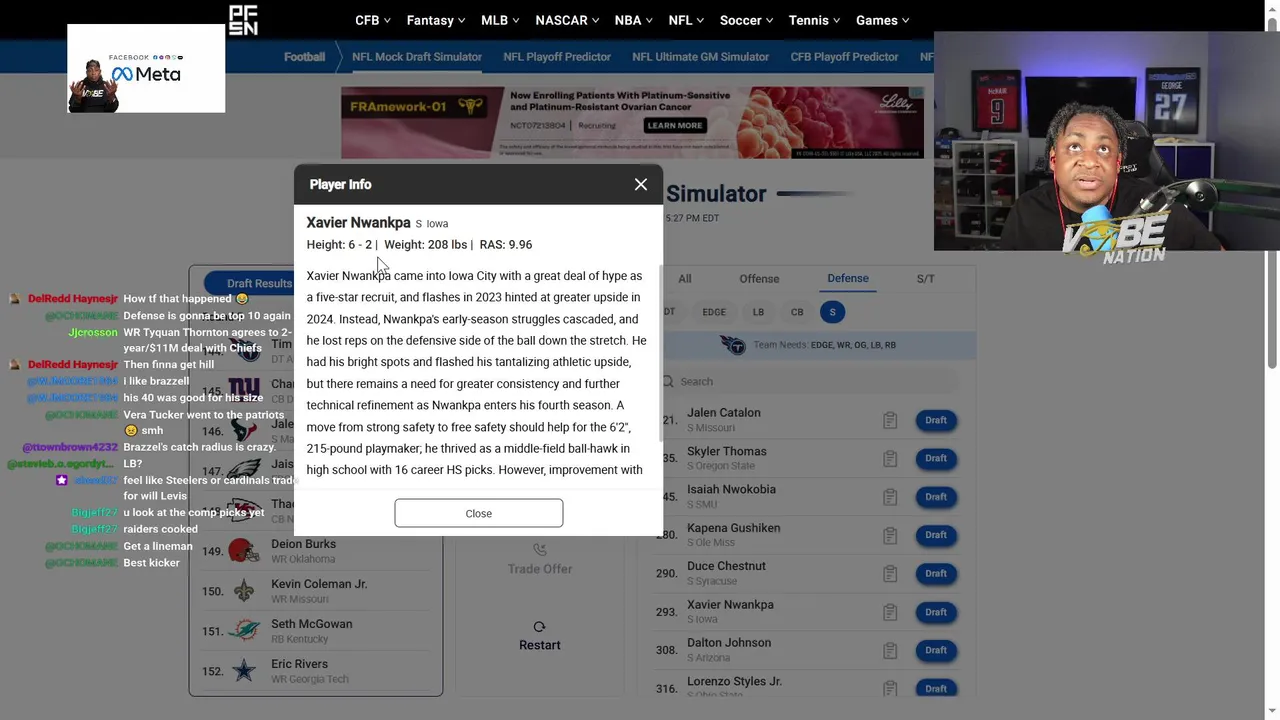Click the Trade Offer phone icon
Viewport: 1280px width, 720px height.
click(x=540, y=549)
